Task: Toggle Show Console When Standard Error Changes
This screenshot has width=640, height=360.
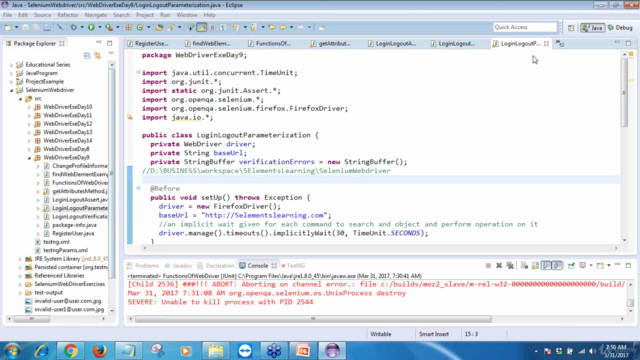Action: tap(557, 266)
